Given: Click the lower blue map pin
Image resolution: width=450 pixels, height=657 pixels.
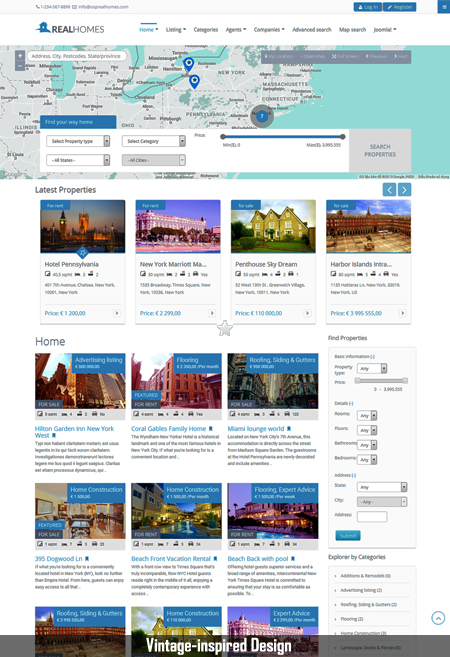Looking at the screenshot, I should click(x=194, y=81).
